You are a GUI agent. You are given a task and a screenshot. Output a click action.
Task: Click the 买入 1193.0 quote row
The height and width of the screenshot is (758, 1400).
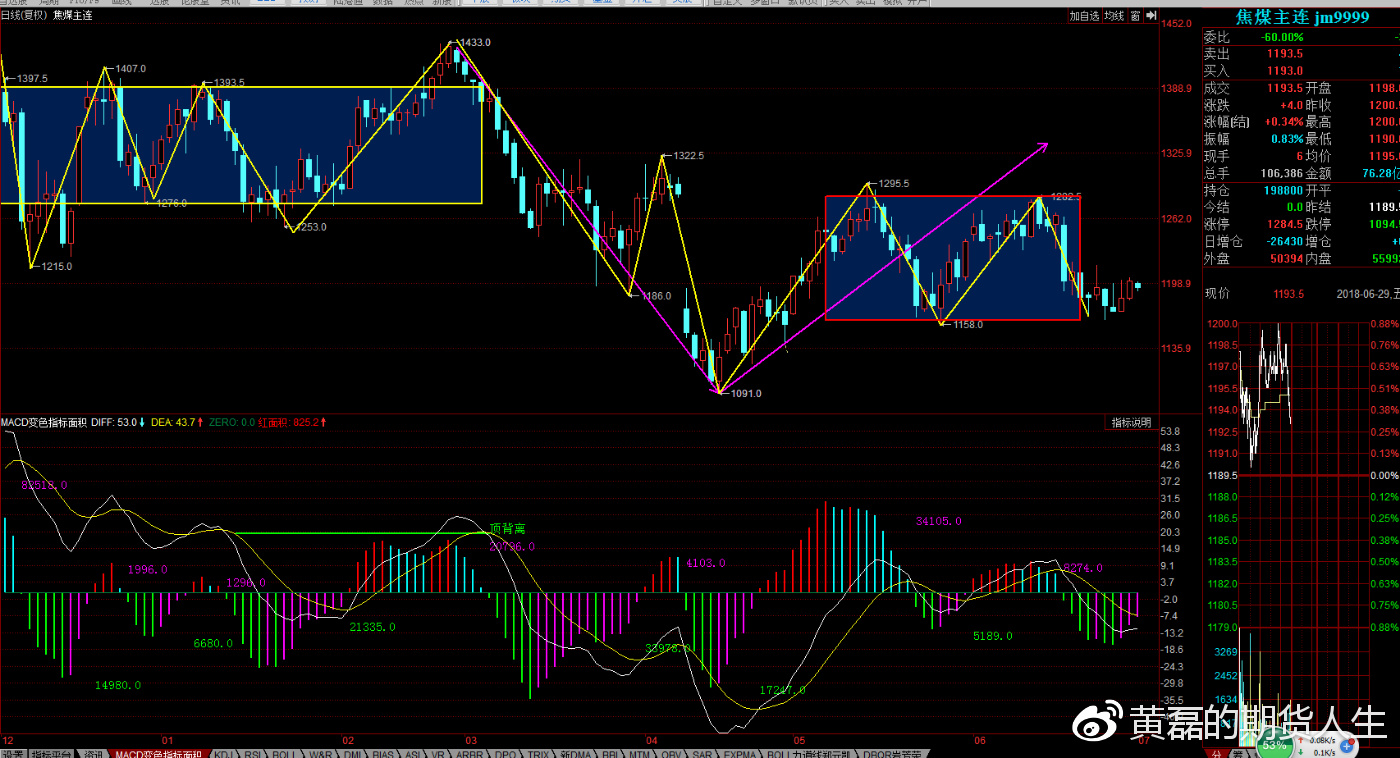(x=1300, y=71)
